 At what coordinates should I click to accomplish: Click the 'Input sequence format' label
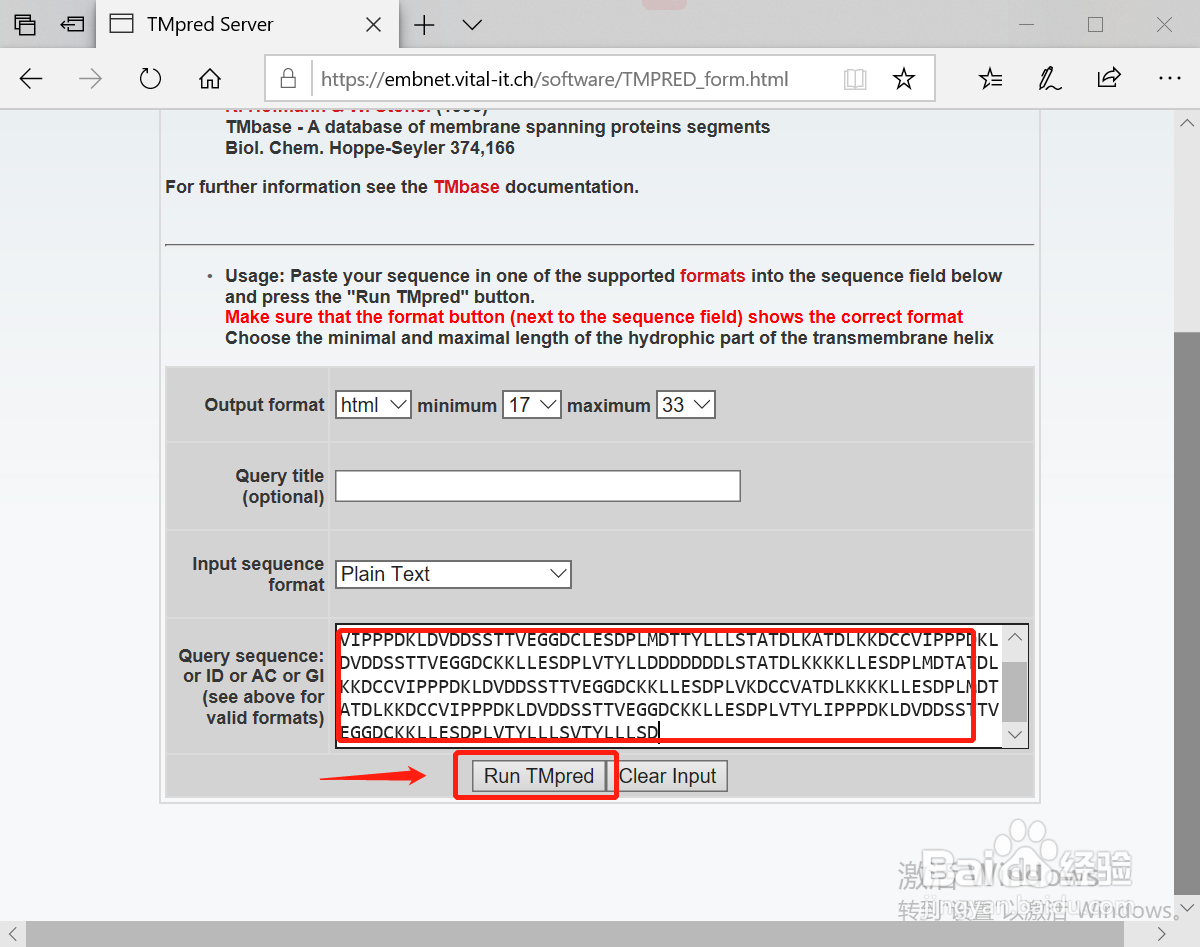click(258, 574)
